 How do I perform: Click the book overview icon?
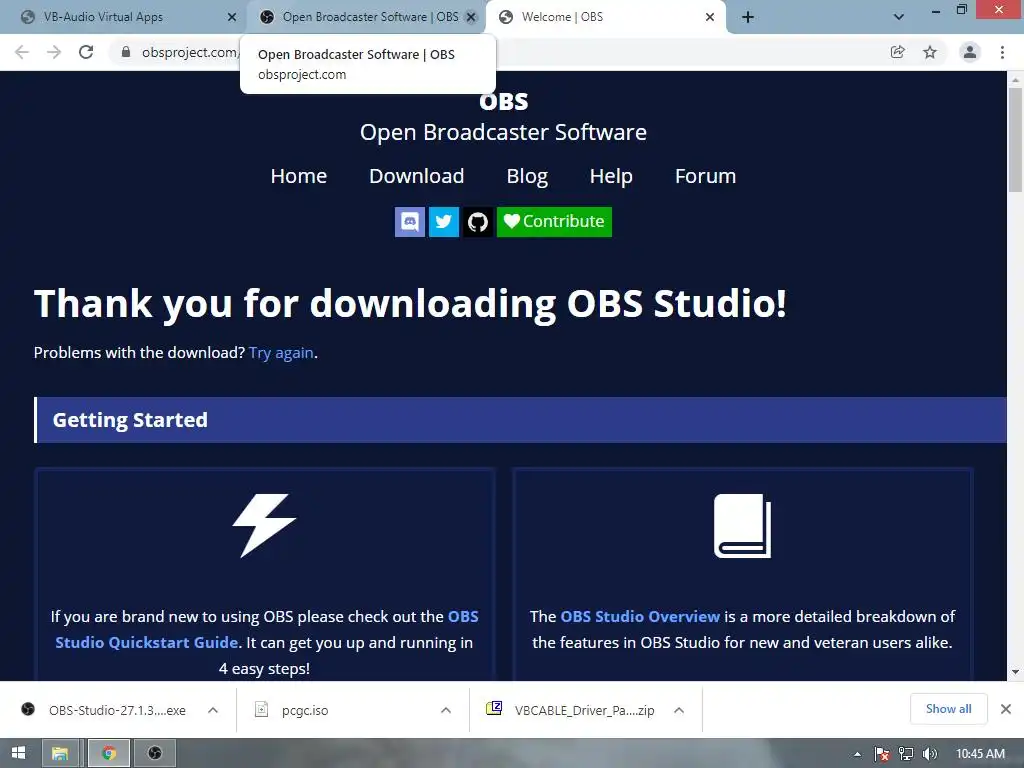point(743,526)
